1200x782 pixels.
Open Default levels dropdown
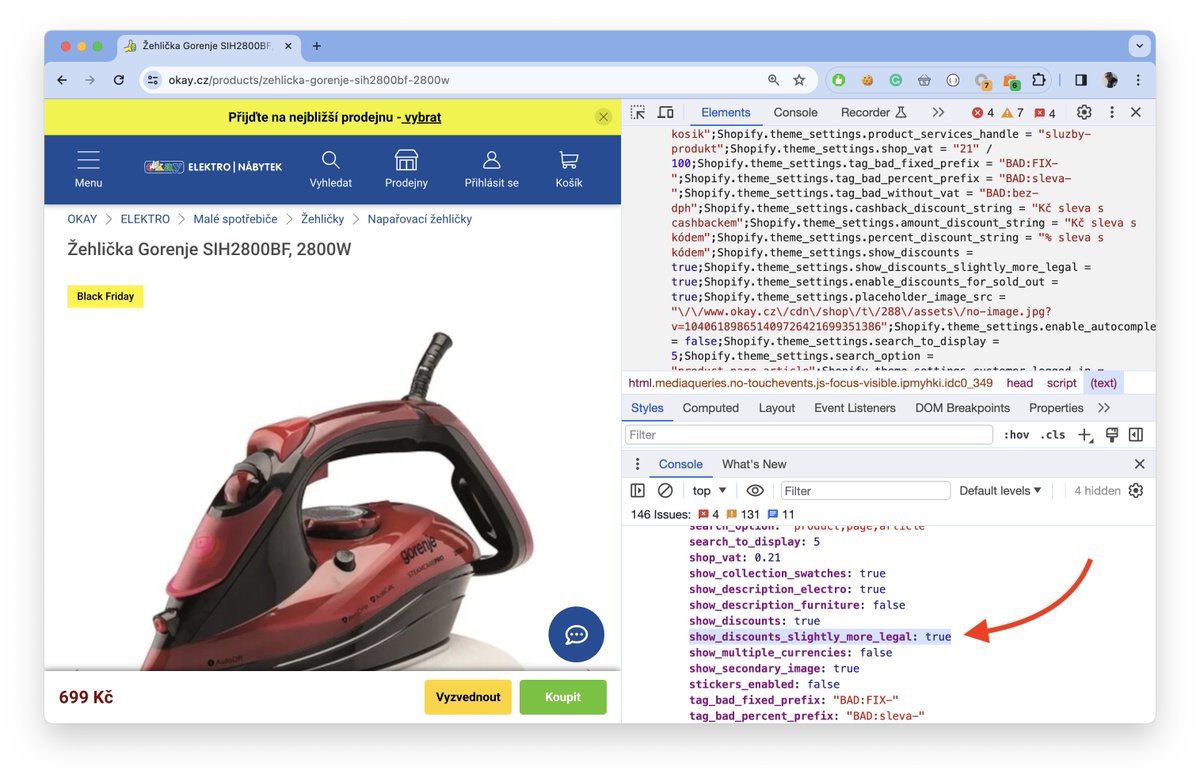click(x=1000, y=491)
